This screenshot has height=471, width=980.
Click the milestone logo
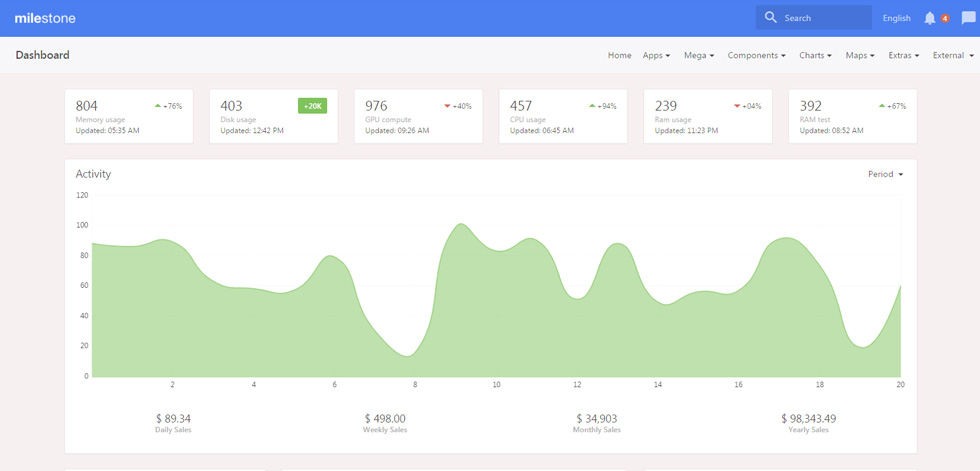(x=45, y=18)
